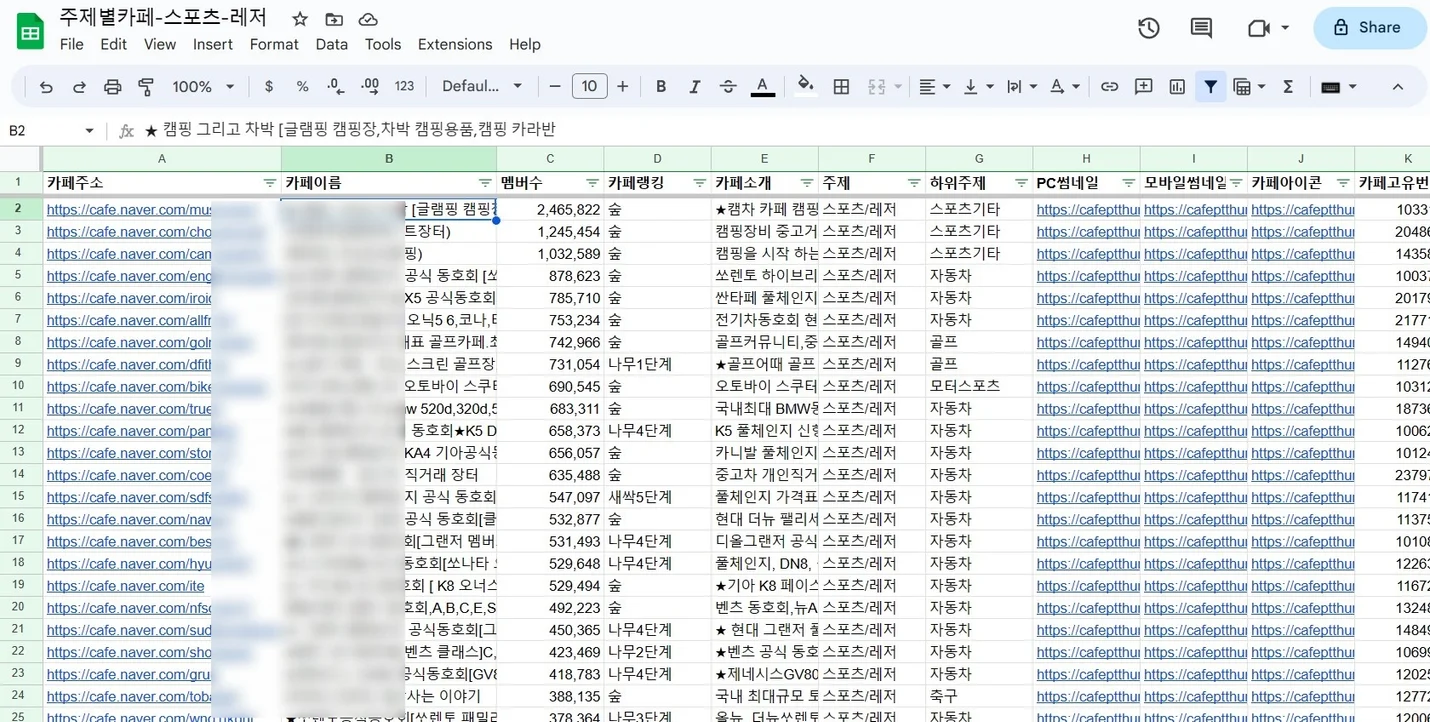Open filter on 카페주소 column
Image resolution: width=1430 pixels, height=722 pixels.
pos(269,183)
